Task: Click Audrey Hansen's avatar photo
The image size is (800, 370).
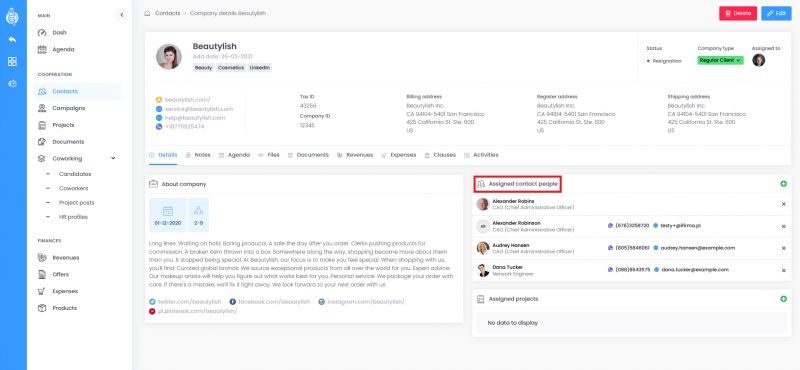Action: coord(483,248)
